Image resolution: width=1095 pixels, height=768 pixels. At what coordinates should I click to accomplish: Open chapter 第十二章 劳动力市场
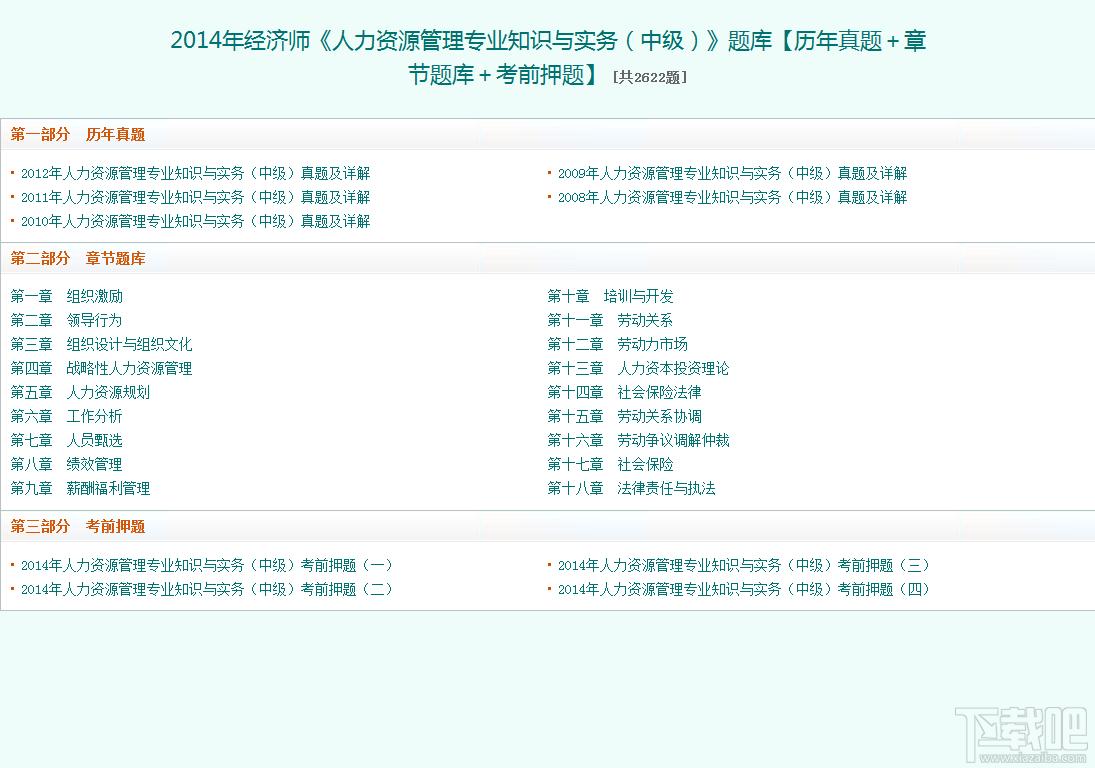[x=618, y=344]
